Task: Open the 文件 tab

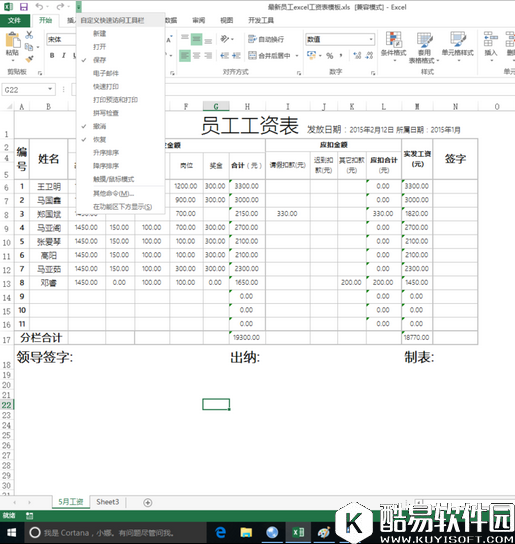Action: pyautogui.click(x=14, y=20)
